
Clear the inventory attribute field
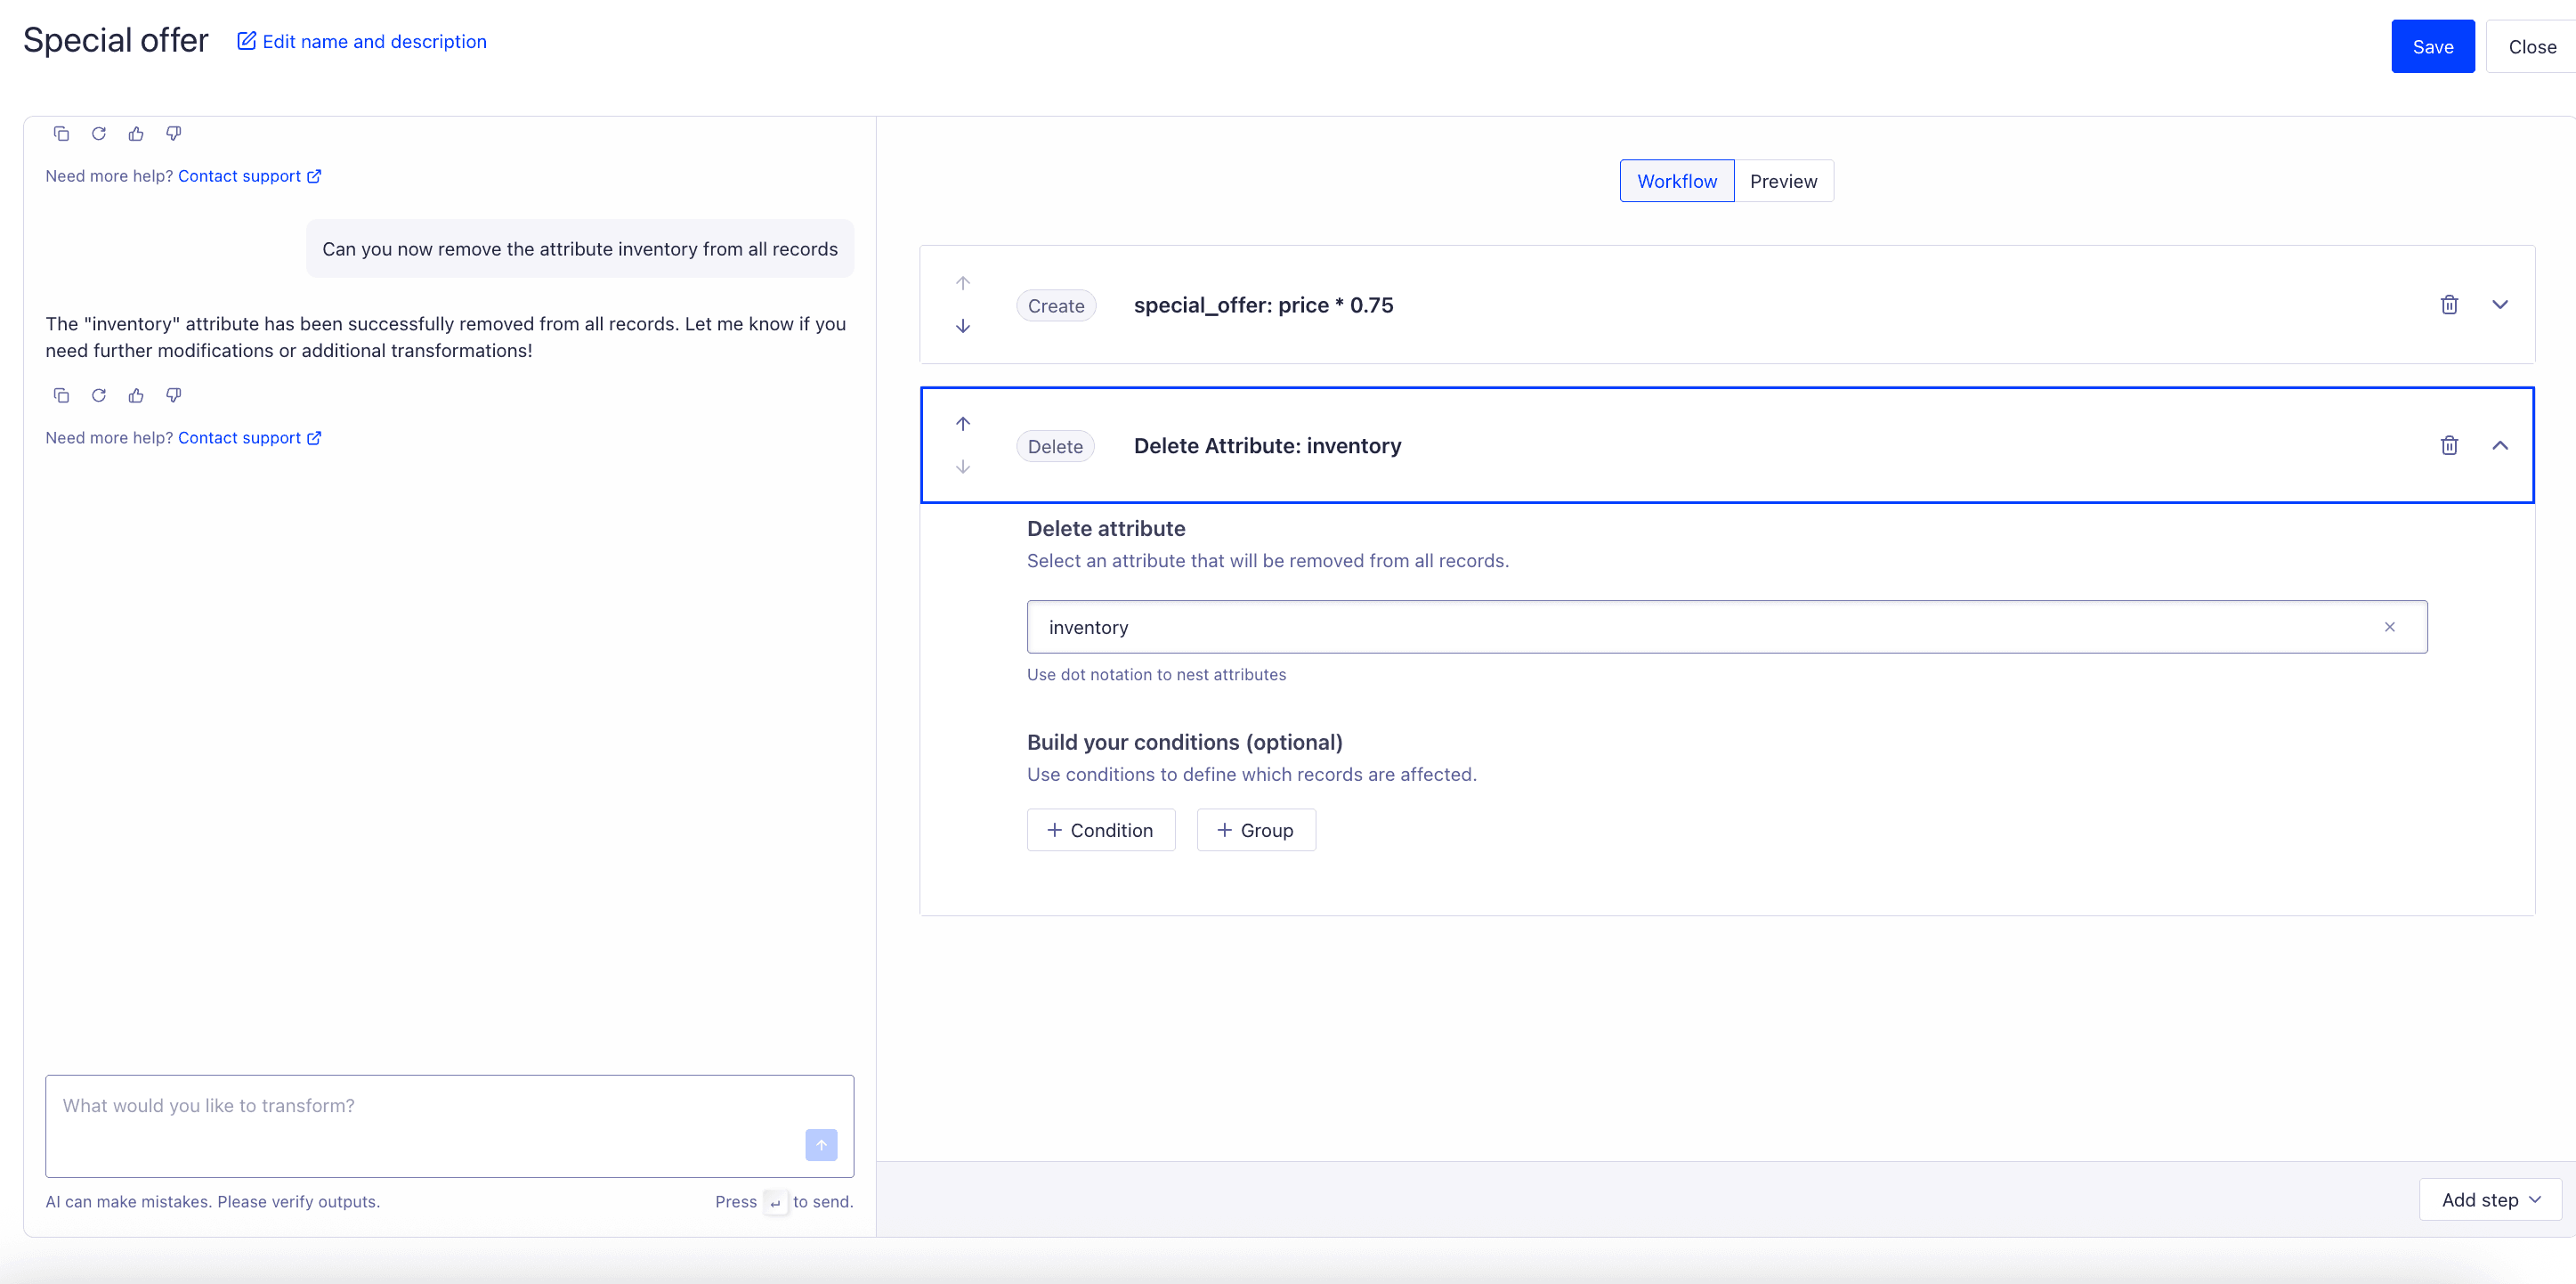click(x=2390, y=627)
